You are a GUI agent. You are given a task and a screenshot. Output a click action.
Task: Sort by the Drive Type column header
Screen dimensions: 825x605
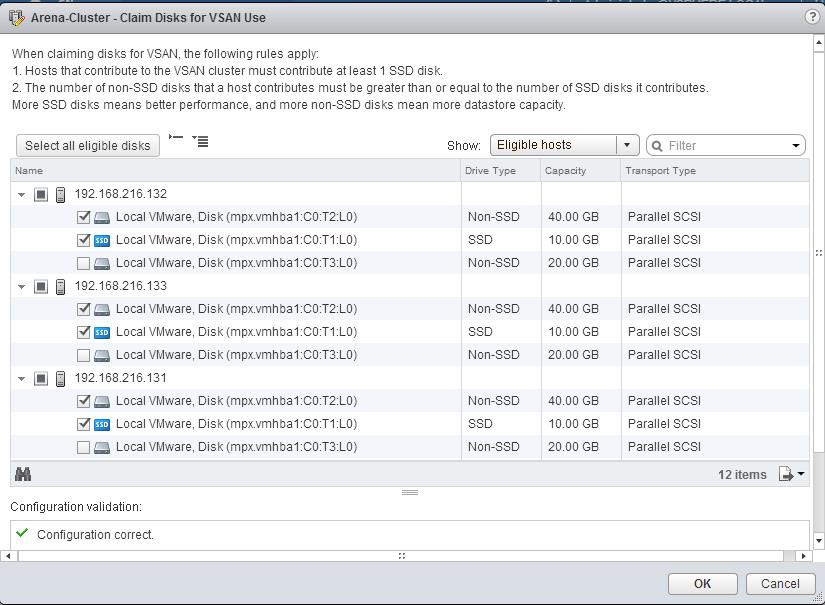click(x=501, y=170)
